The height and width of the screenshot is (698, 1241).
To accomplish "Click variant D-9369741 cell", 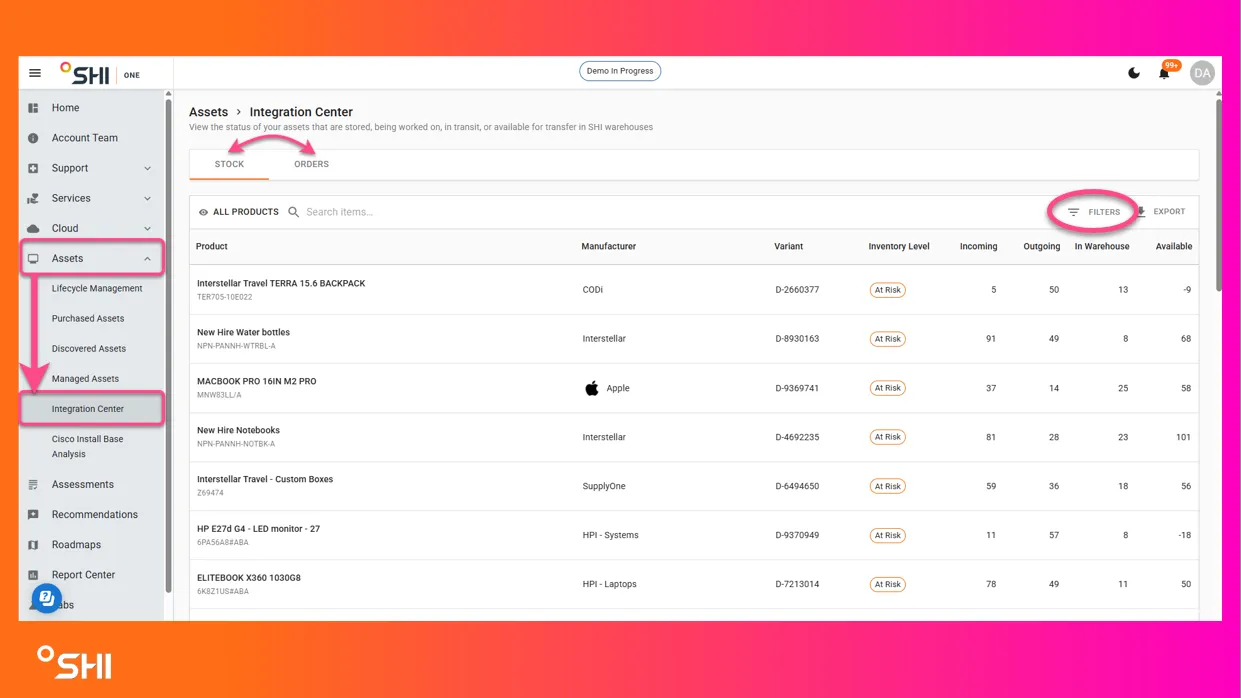I will pos(797,388).
